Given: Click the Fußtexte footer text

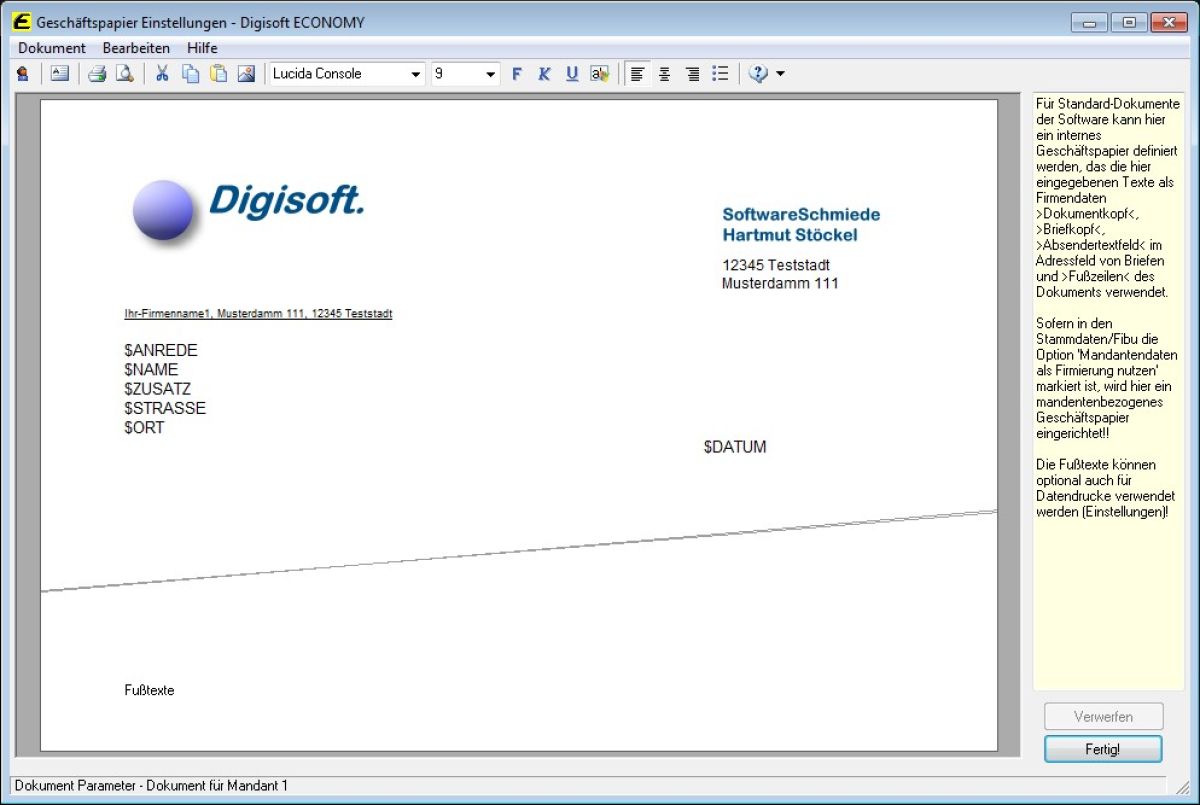Looking at the screenshot, I should coord(149,690).
